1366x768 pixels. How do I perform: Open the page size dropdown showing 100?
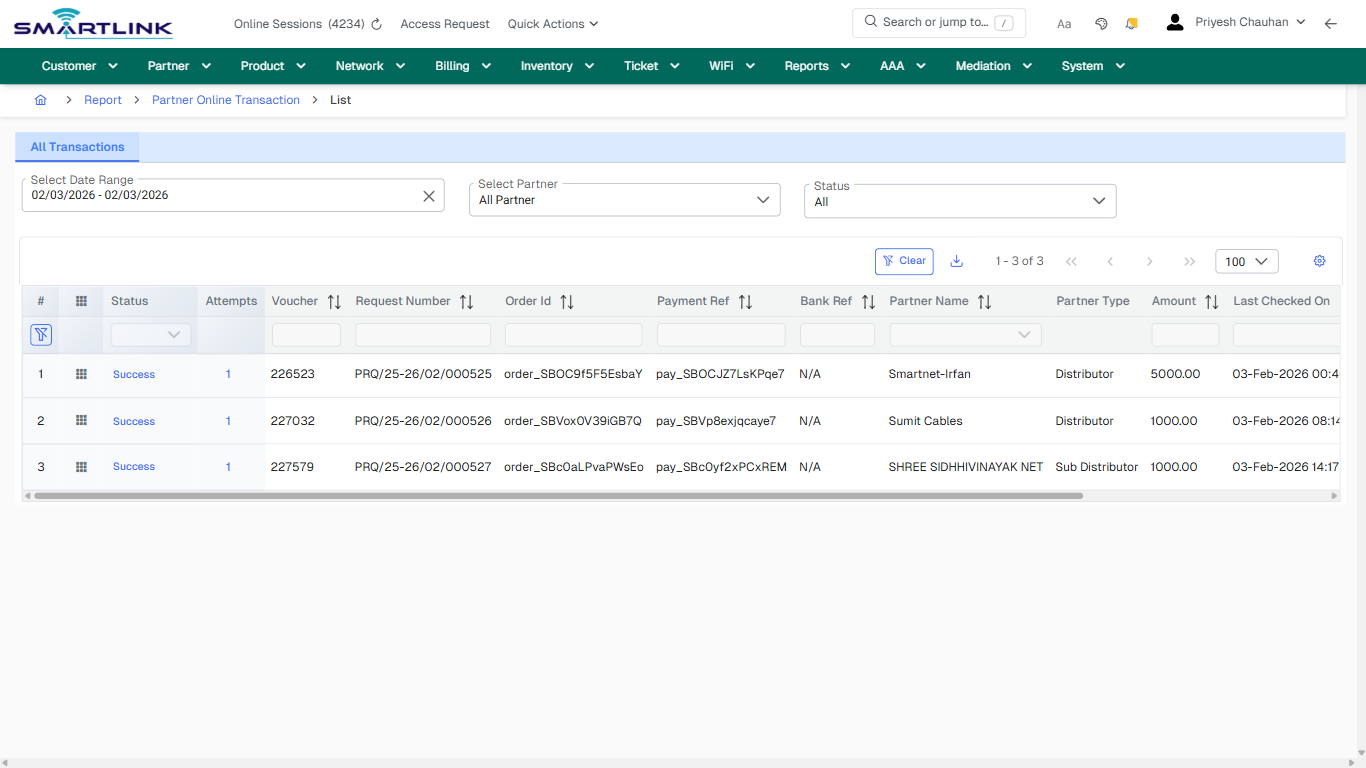point(1246,260)
